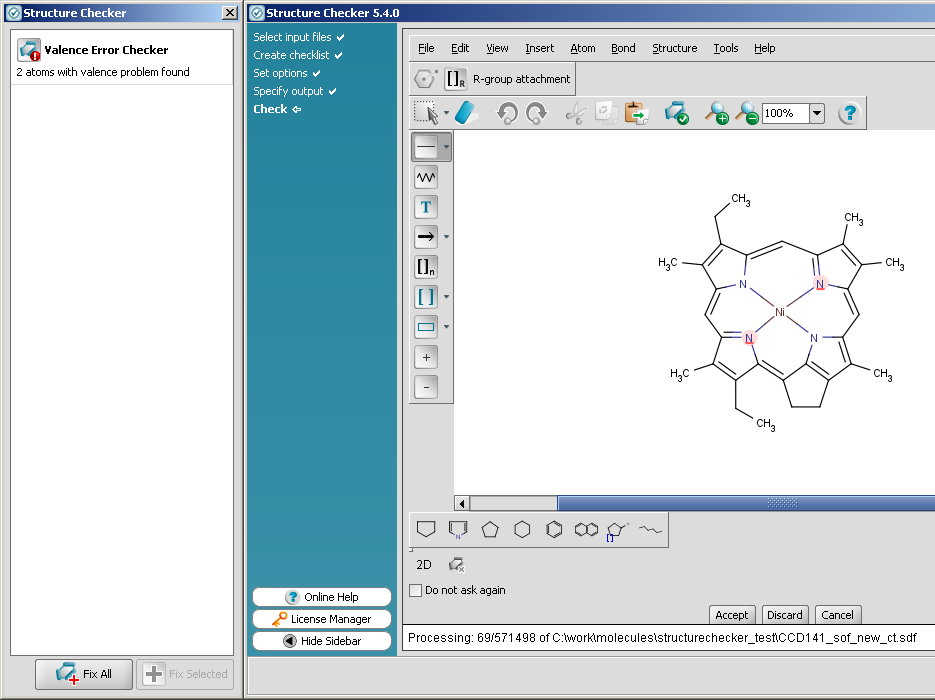
Task: Run the structure check toolbar icon
Action: coord(676,113)
